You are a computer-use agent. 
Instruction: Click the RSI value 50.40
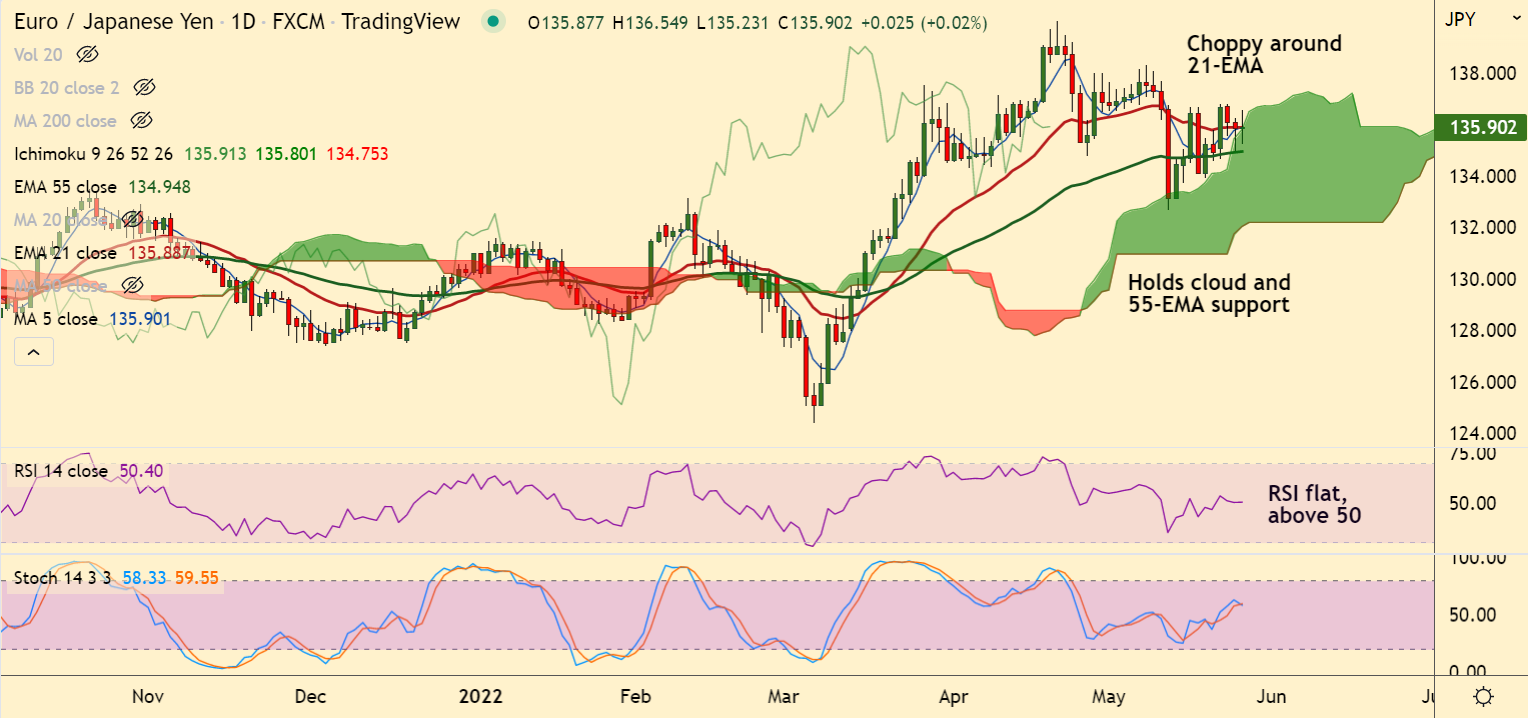142,470
